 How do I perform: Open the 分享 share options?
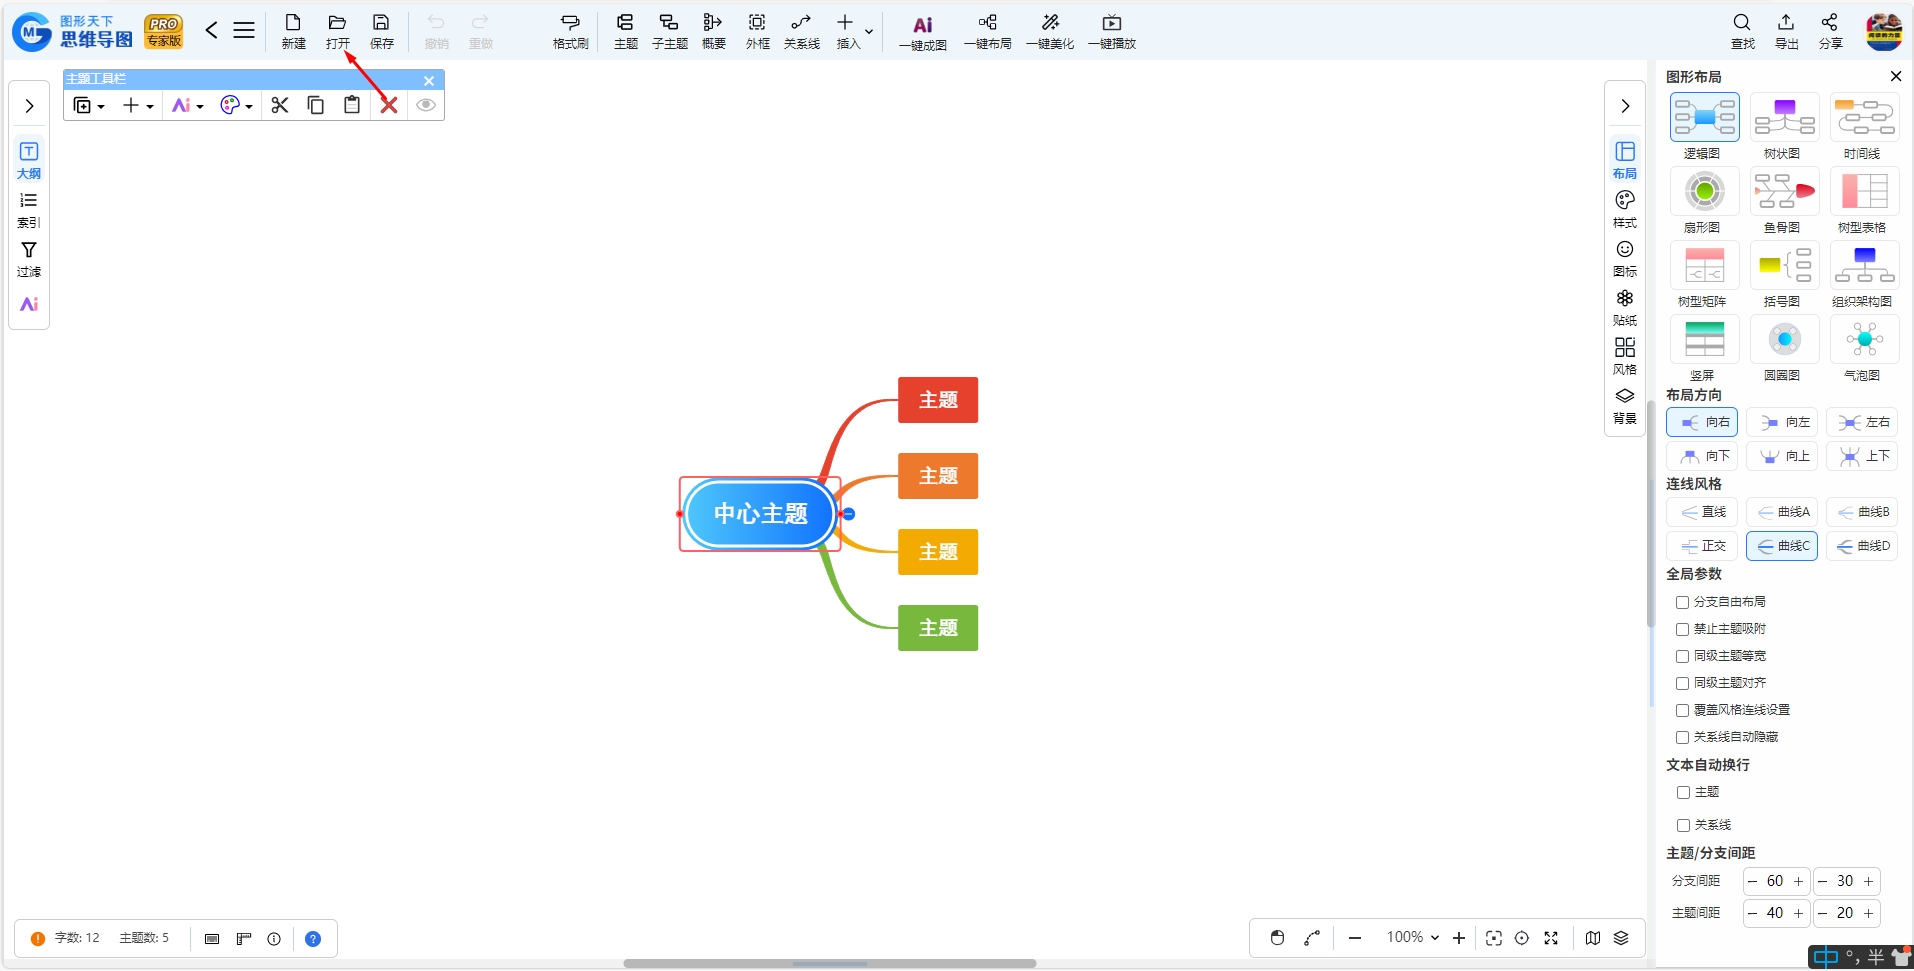[1830, 31]
